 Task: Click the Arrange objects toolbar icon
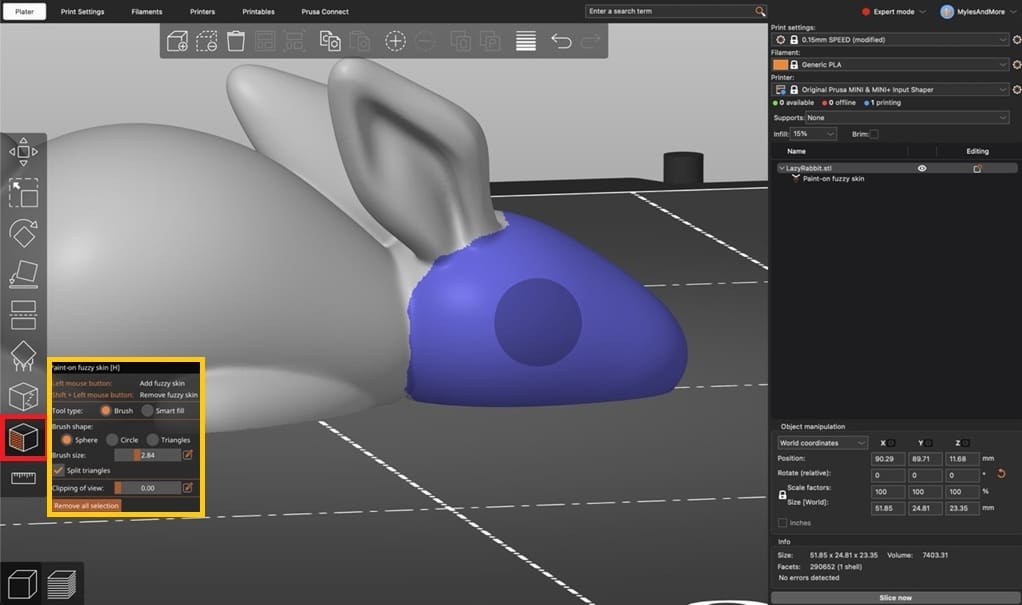click(265, 41)
